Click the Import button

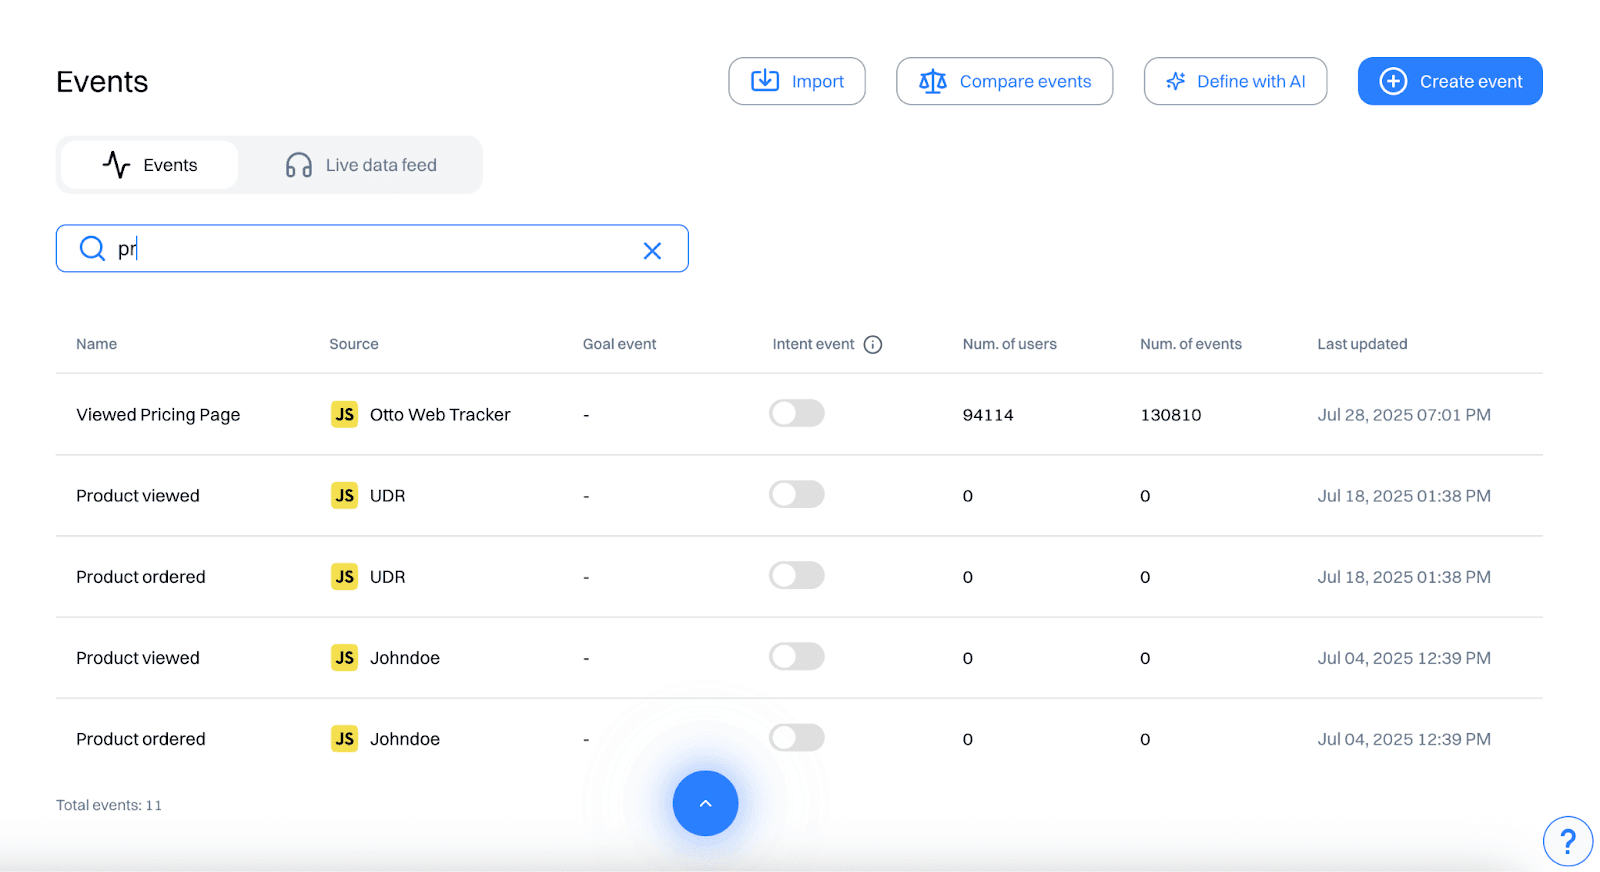[x=796, y=82]
